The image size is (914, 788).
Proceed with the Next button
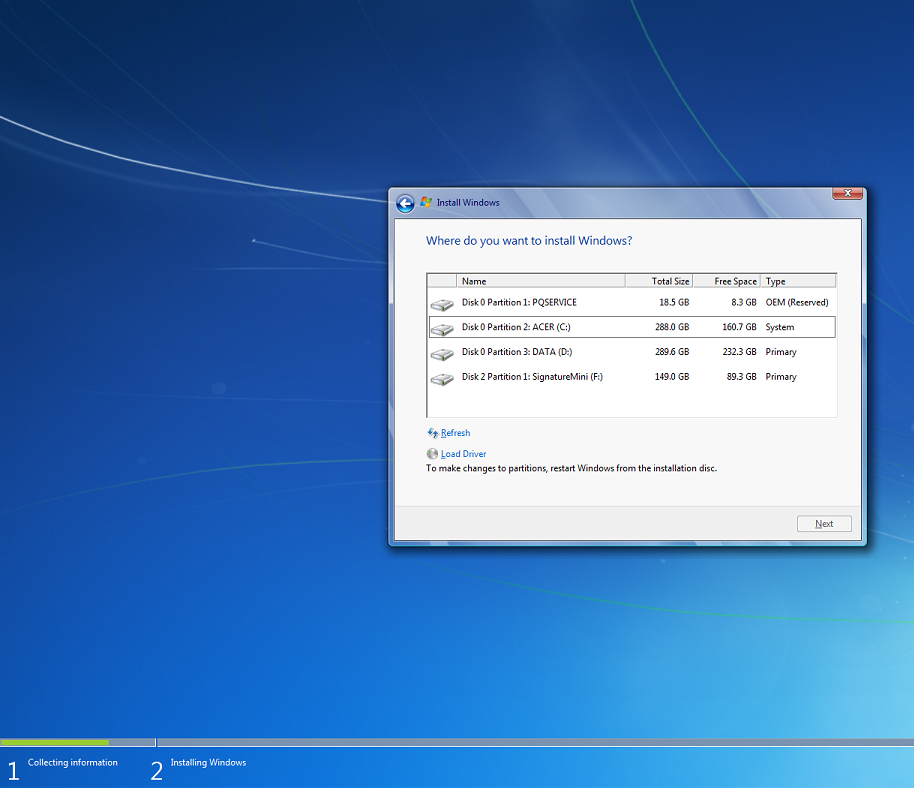(824, 523)
